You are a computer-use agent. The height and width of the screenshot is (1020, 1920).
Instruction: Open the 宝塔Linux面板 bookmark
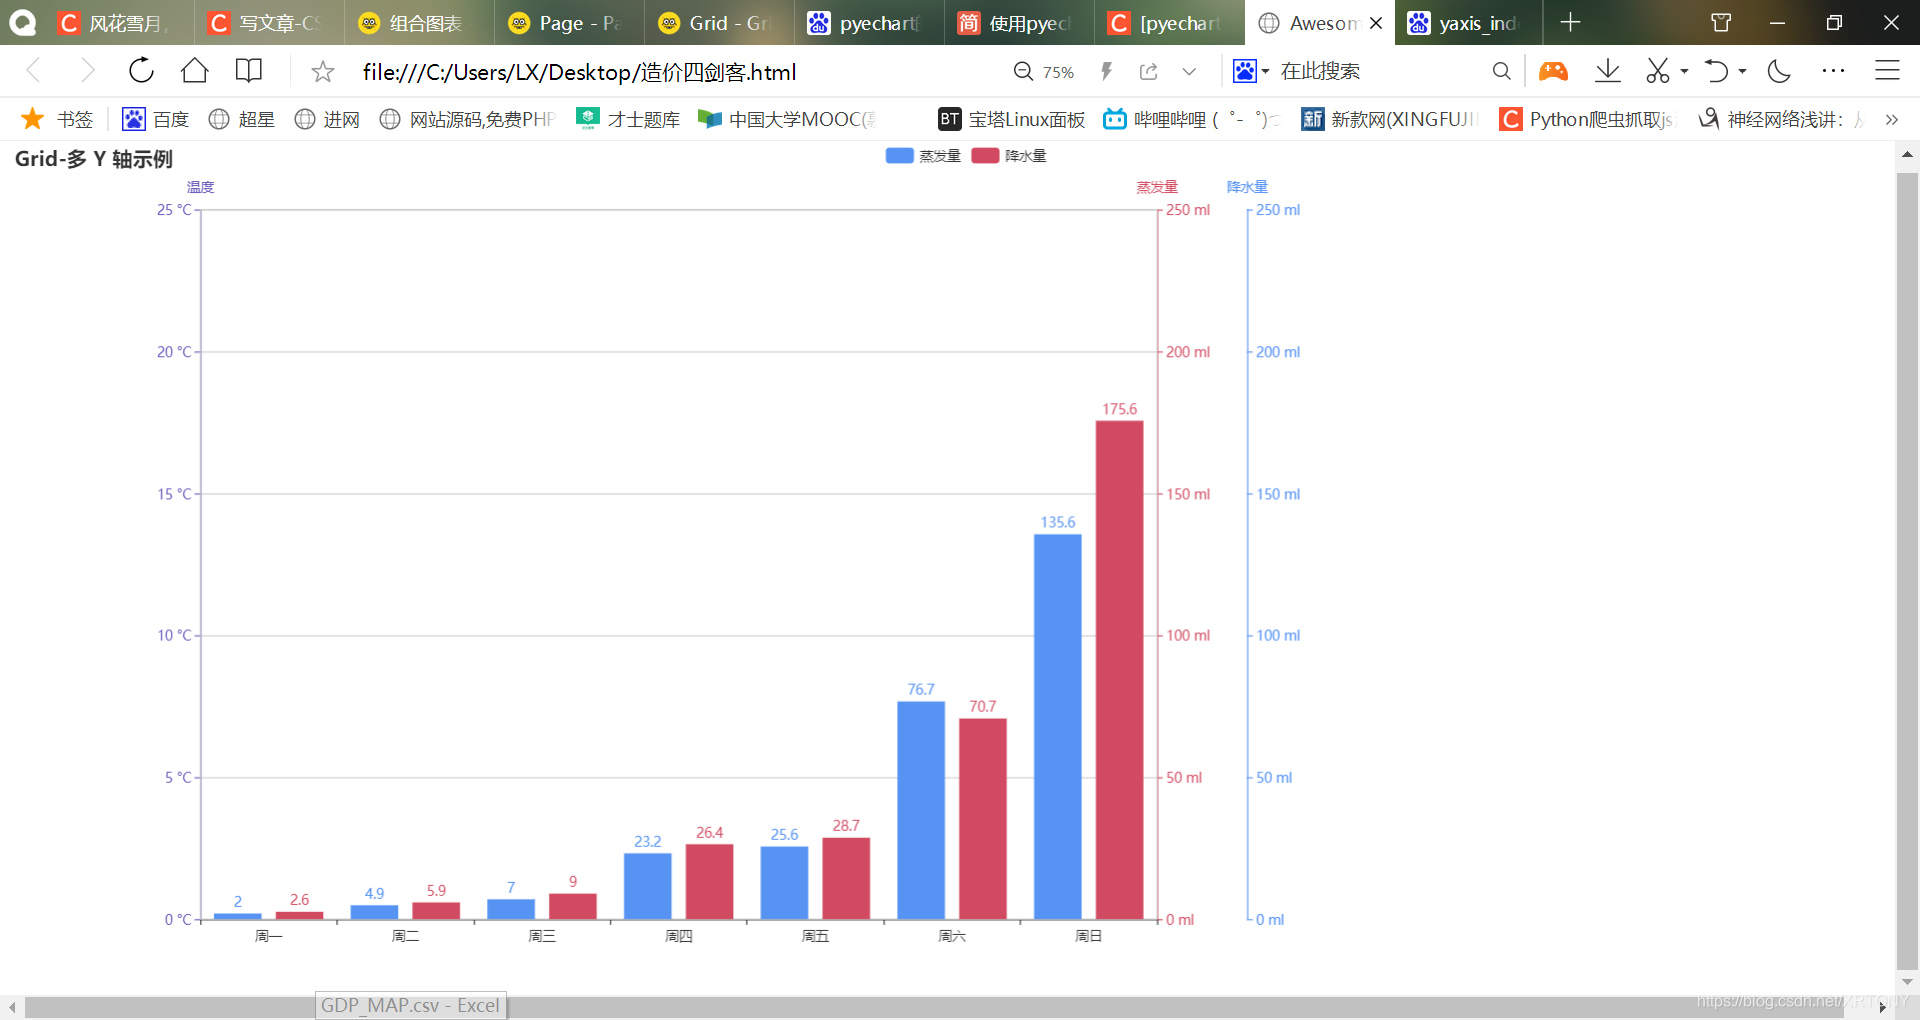(1011, 119)
